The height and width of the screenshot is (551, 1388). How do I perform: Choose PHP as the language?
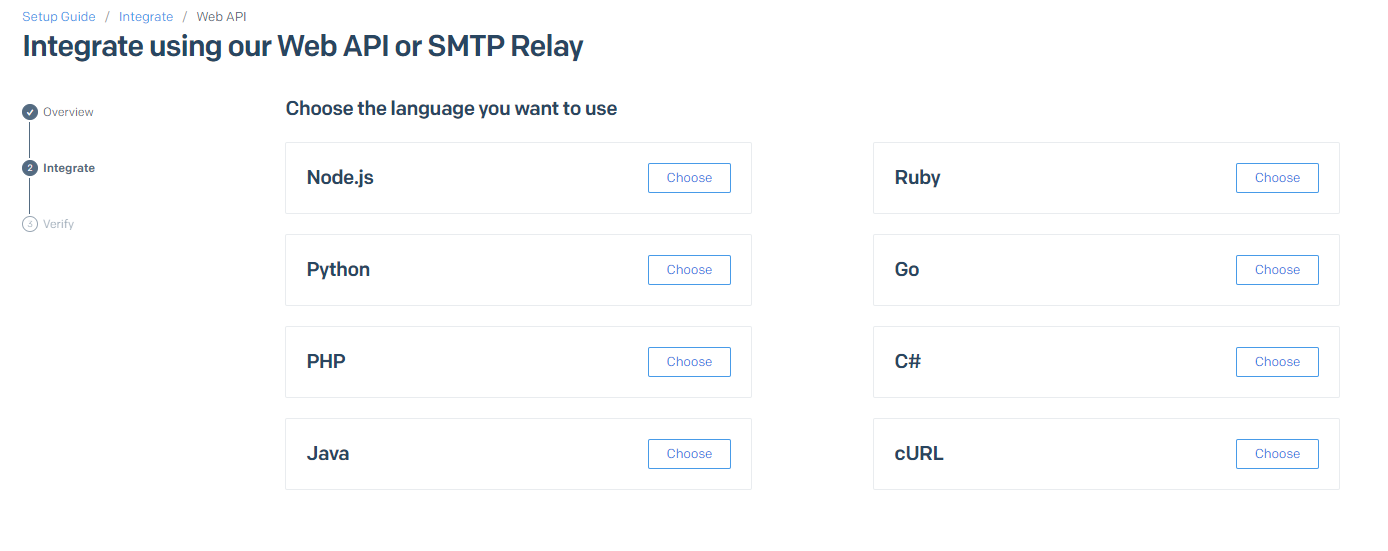[x=689, y=362]
